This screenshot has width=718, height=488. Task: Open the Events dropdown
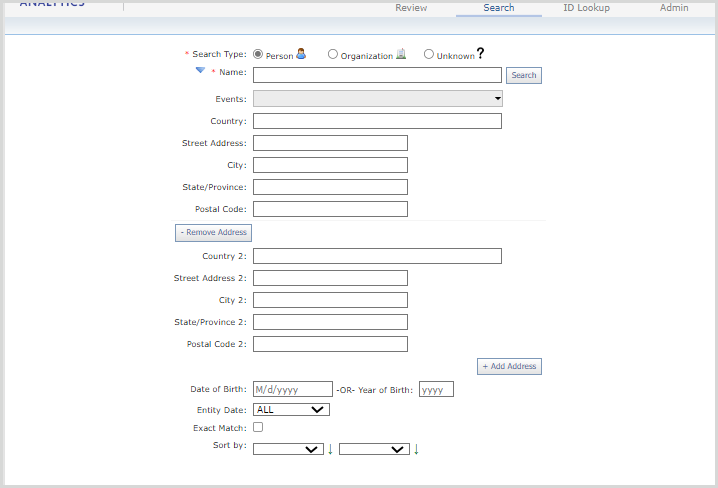(378, 98)
